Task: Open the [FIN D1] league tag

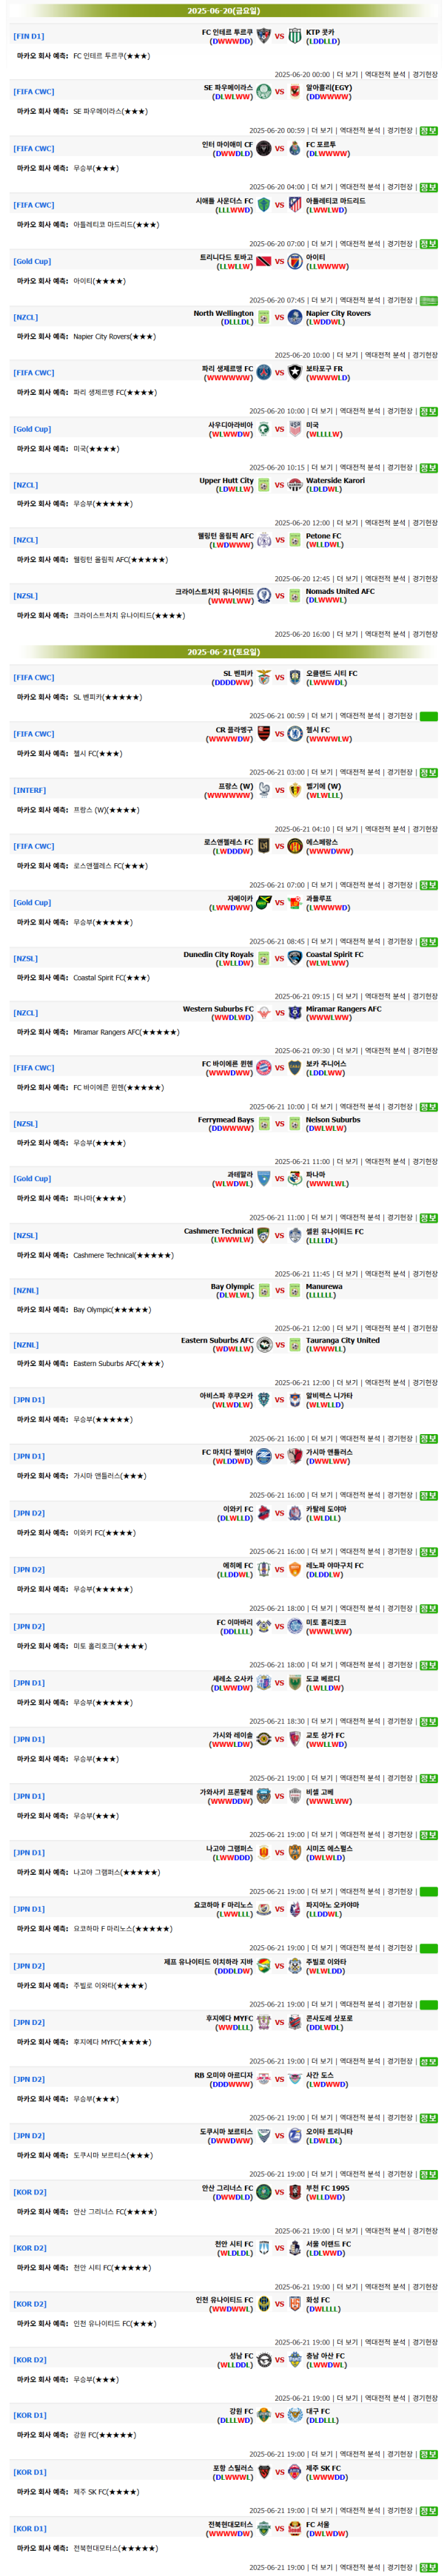Action: click(x=29, y=36)
